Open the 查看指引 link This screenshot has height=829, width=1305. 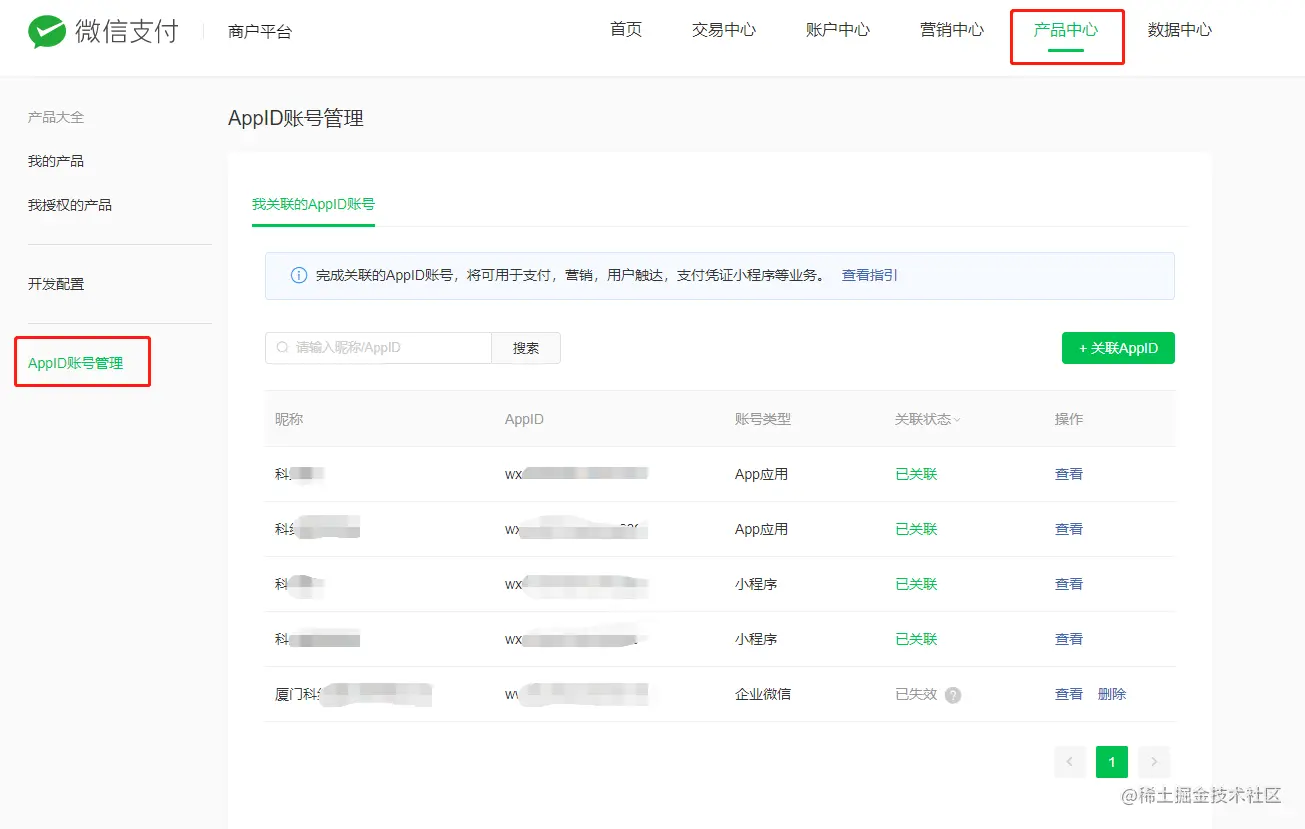point(868,275)
